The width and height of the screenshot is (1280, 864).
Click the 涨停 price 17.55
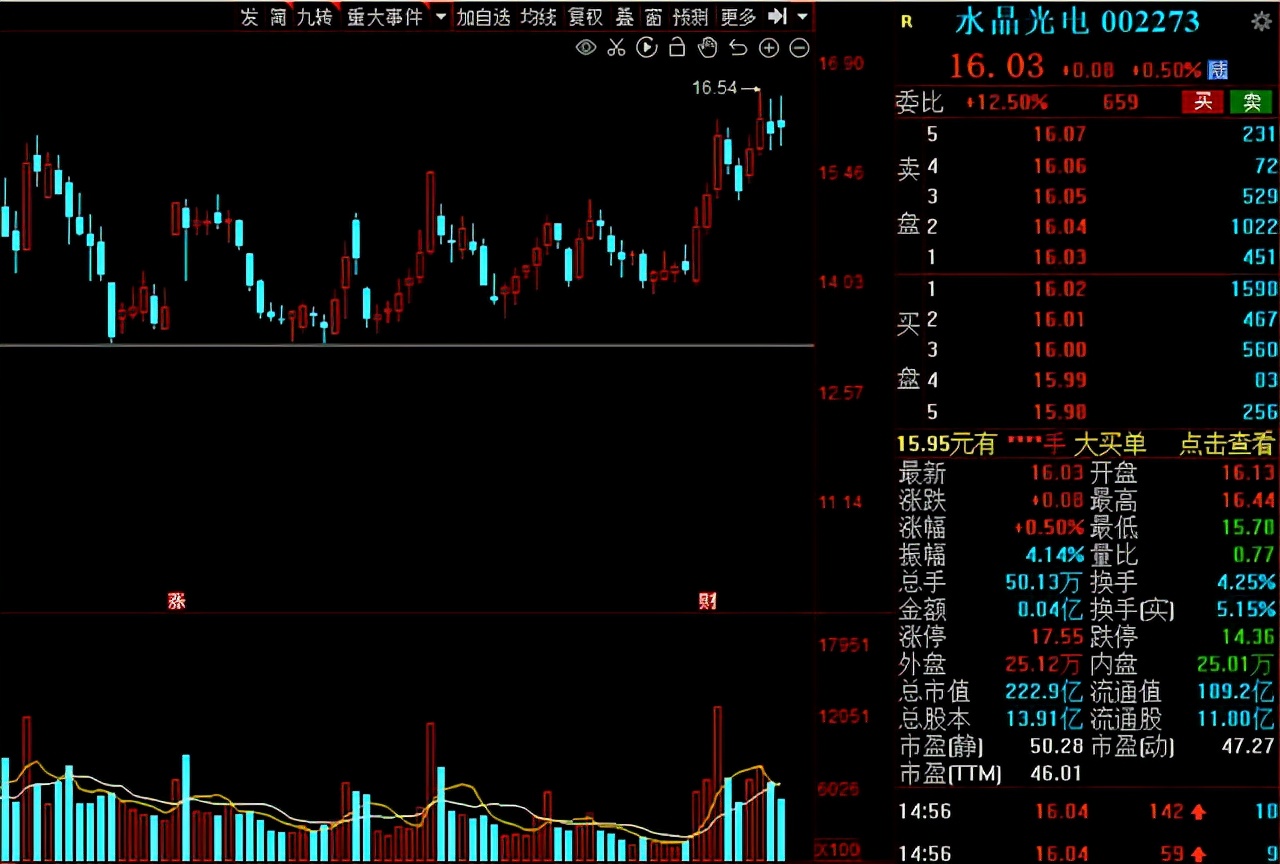[x=1058, y=636]
